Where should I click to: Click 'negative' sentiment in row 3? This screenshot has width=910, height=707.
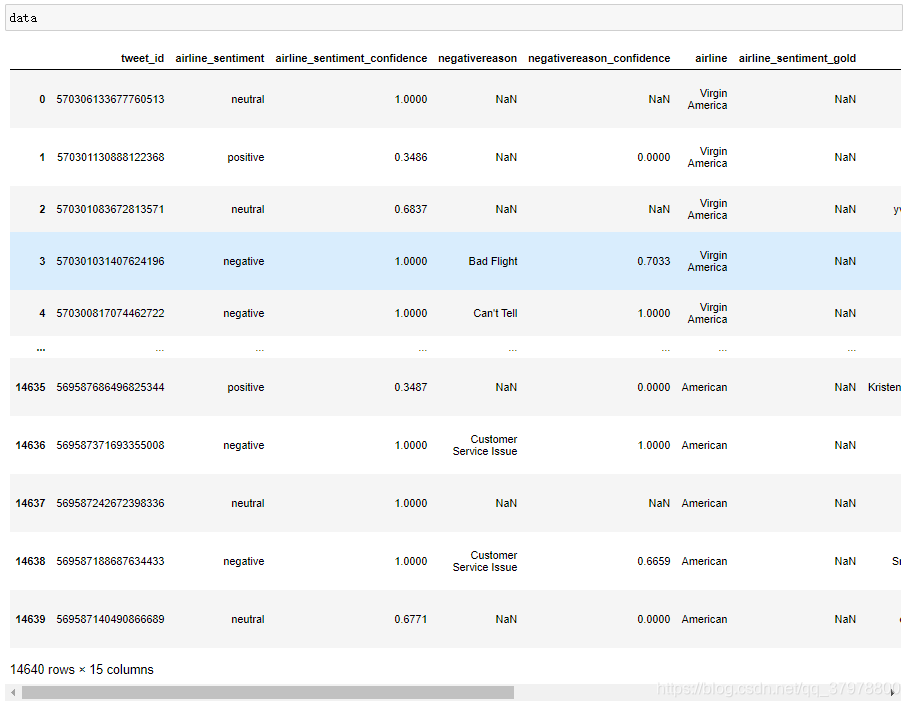tap(243, 261)
